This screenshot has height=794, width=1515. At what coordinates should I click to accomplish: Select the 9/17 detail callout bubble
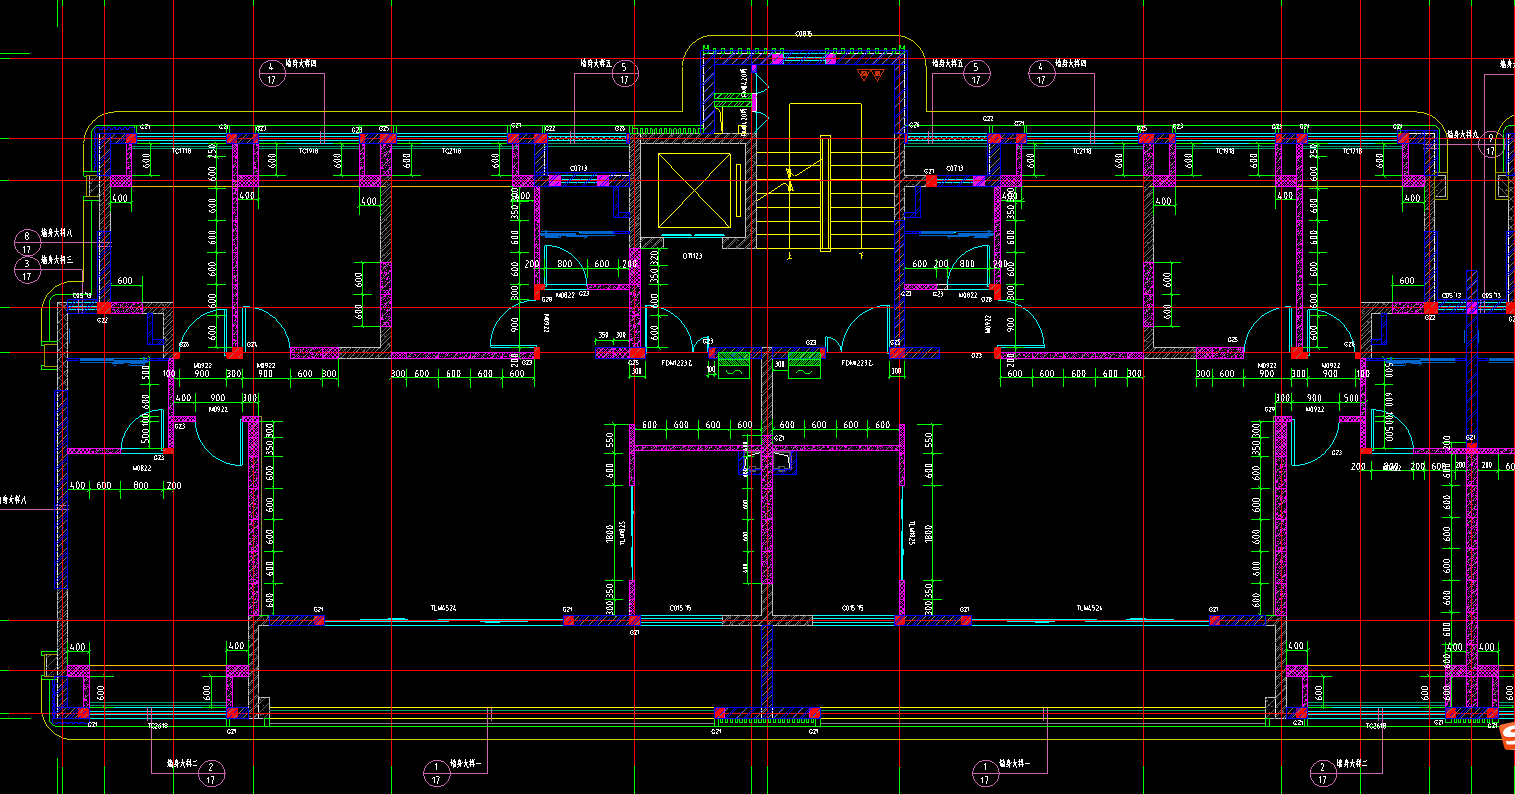point(1491,144)
